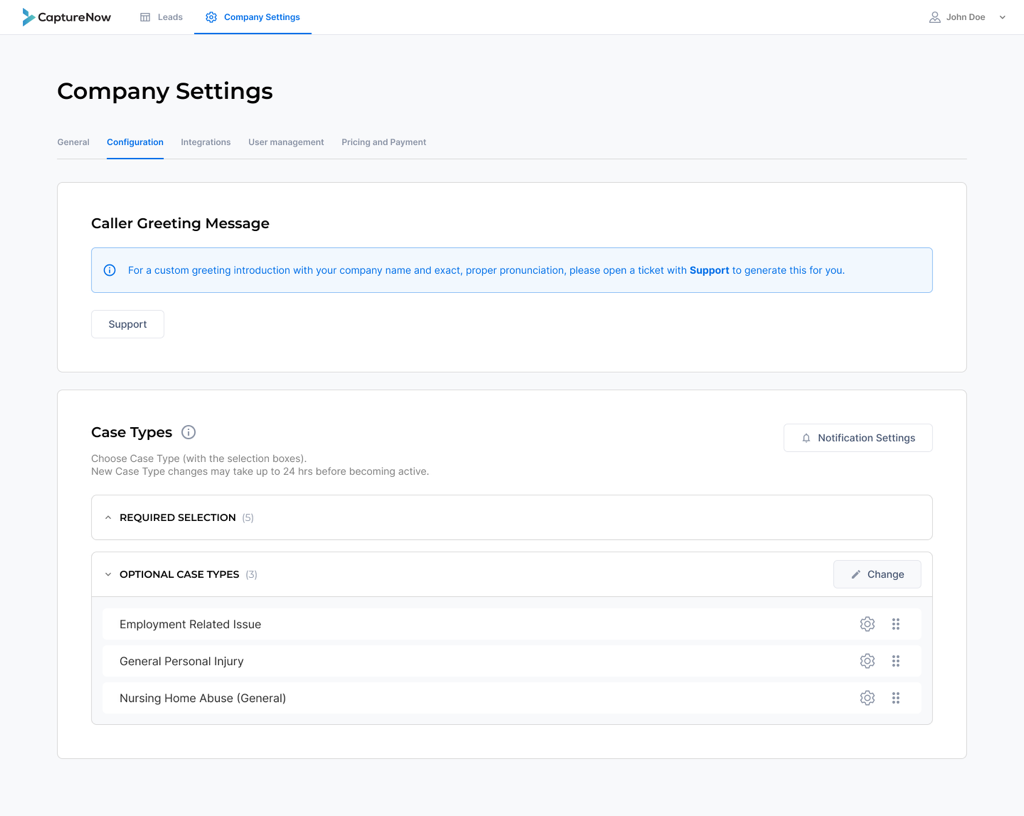Click the Company Settings page title
This screenshot has height=816, width=1024.
pyautogui.click(x=165, y=91)
